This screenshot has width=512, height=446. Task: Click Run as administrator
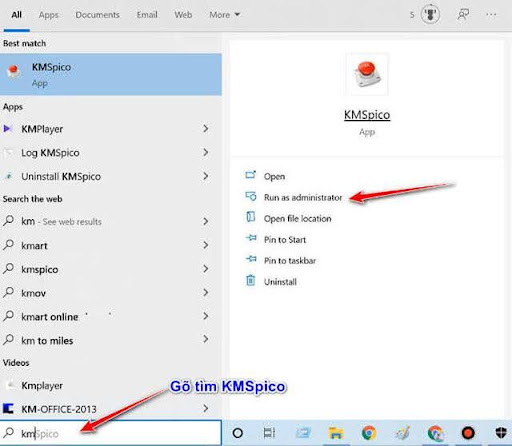coord(303,198)
